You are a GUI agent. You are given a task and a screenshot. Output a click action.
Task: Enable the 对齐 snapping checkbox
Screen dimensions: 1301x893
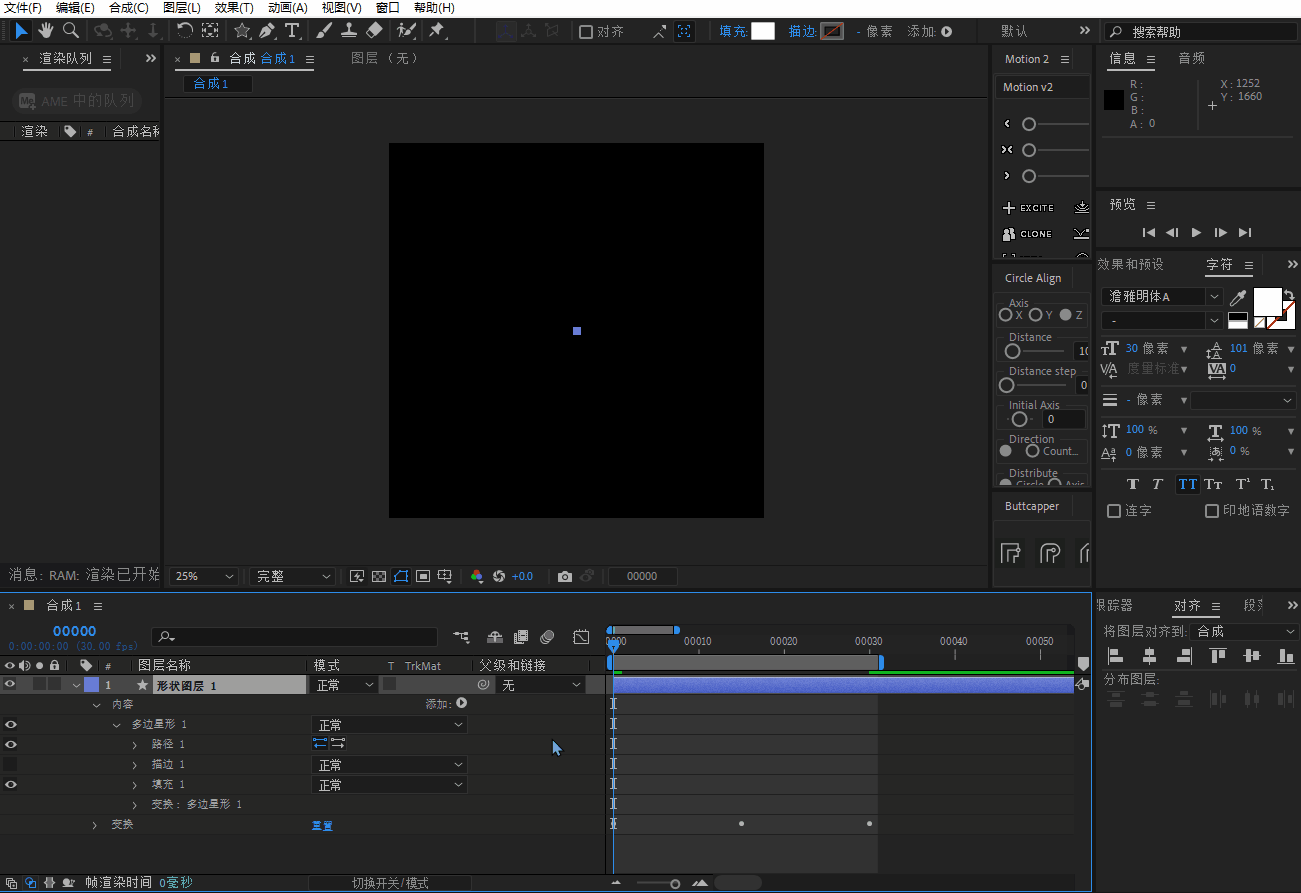tap(586, 32)
